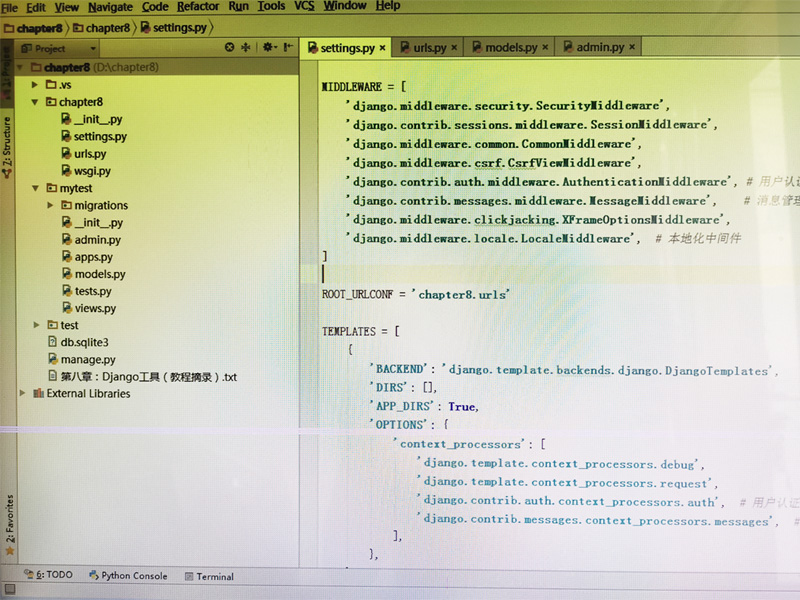
Task: Collapse the chapter8 root project node
Action: tap(20, 67)
